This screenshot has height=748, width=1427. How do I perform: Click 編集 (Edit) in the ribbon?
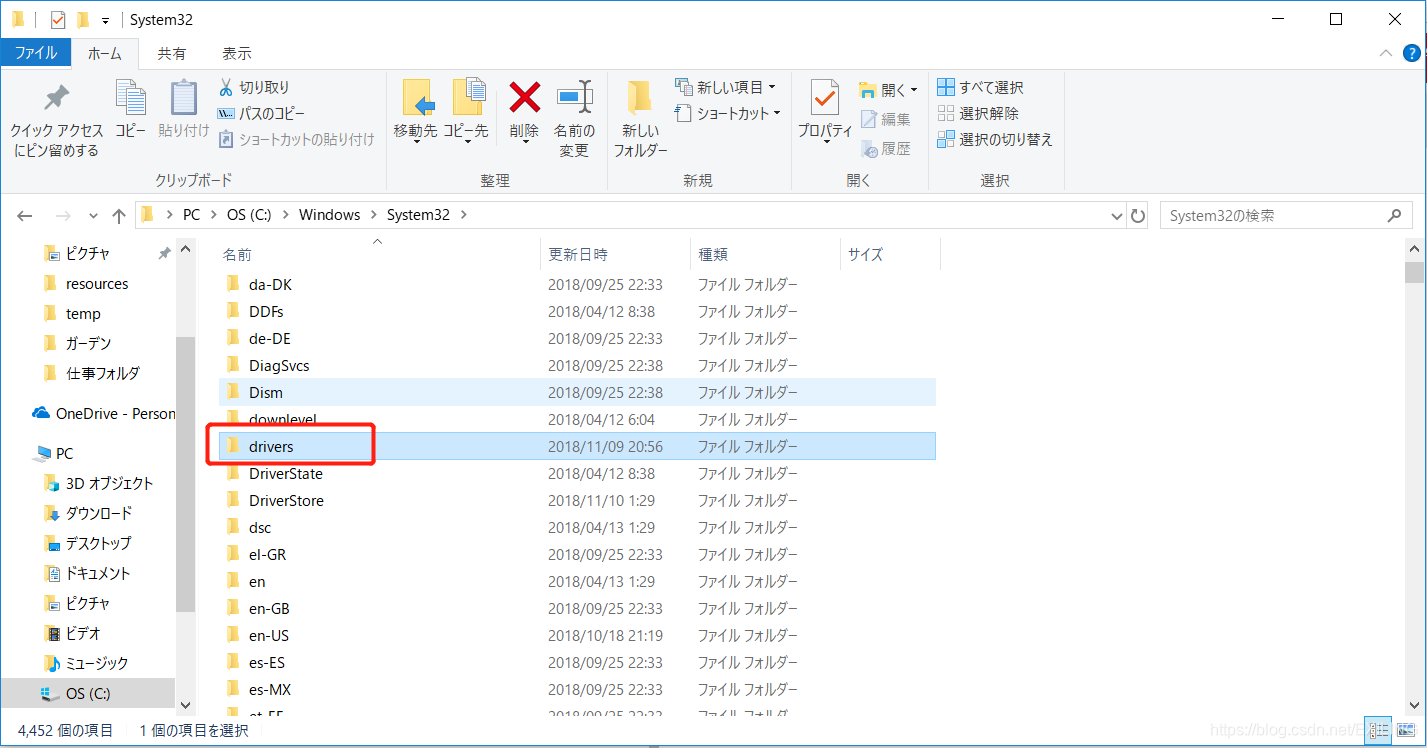[x=886, y=119]
